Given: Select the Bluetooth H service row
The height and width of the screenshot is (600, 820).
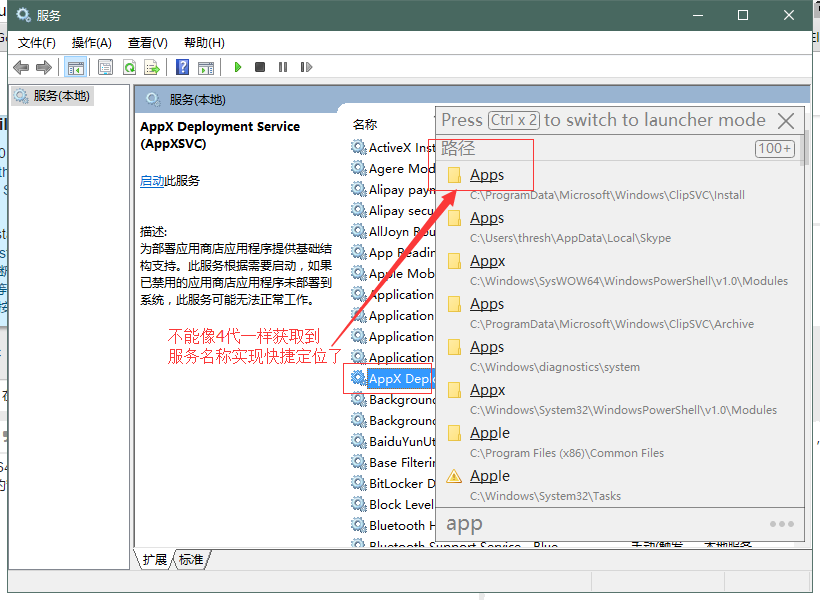Looking at the screenshot, I should [393, 525].
